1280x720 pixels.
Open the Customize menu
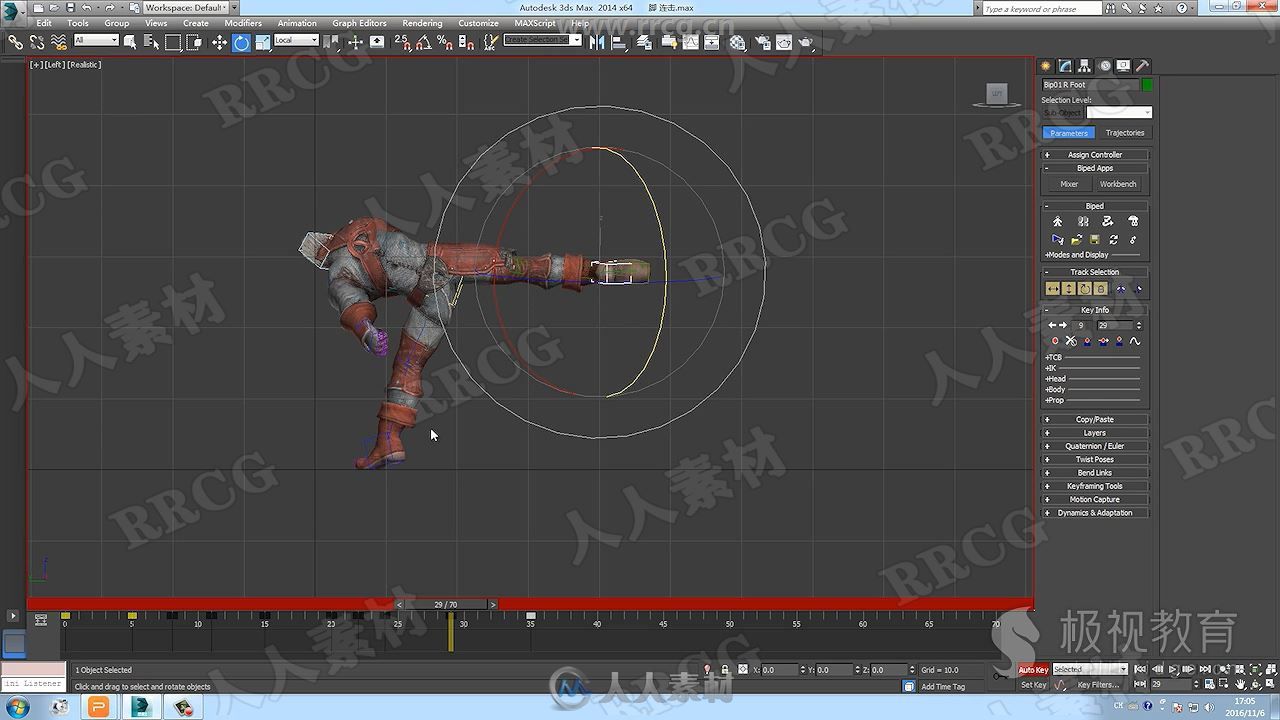[x=478, y=23]
